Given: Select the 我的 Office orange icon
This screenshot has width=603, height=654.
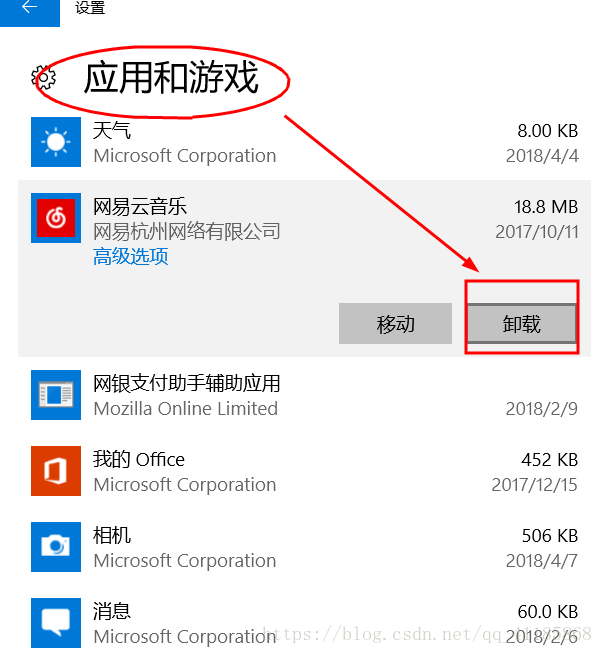Looking at the screenshot, I should point(56,470).
